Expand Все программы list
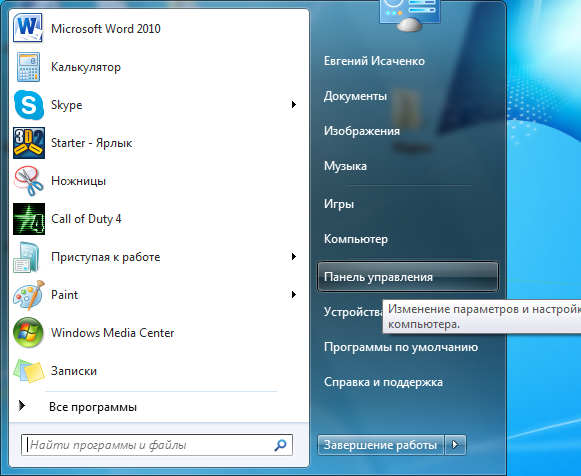Screen dimensions: 581x476 point(93,407)
